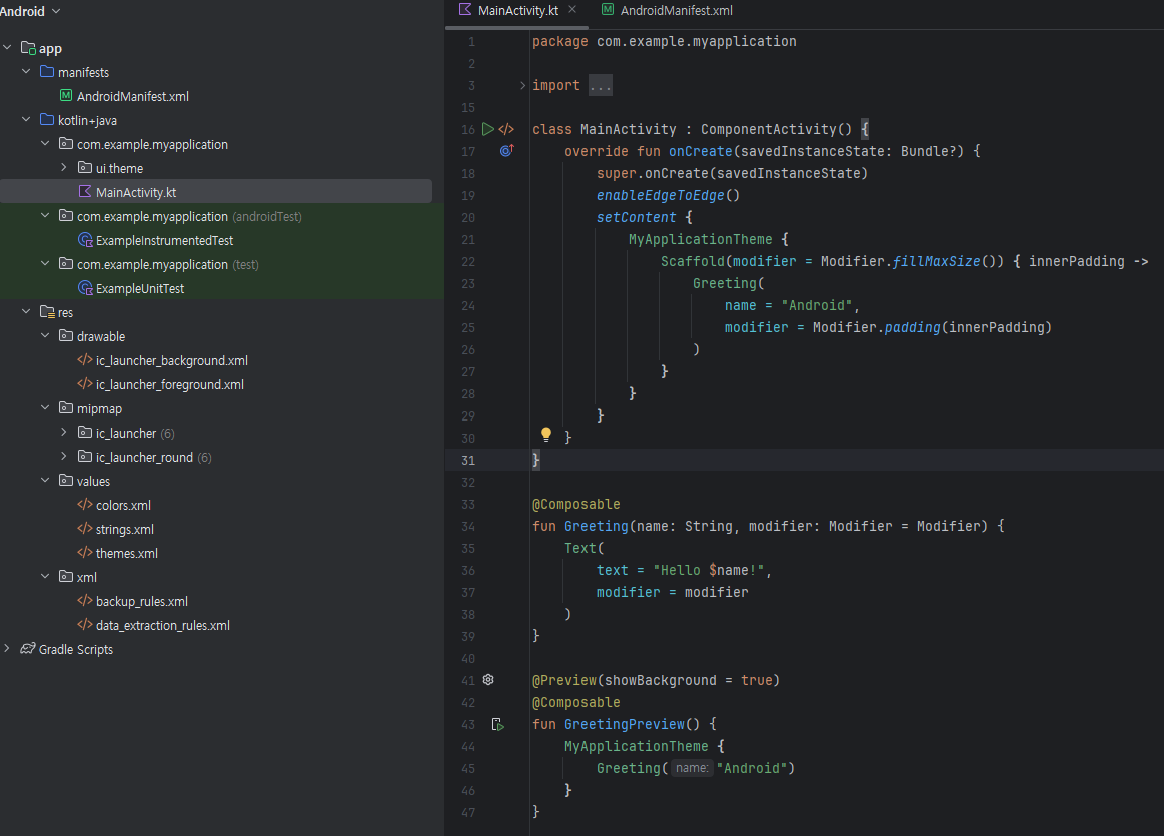Expand the ic_launcher_round mipmap group
The height and width of the screenshot is (836, 1164).
(x=64, y=457)
